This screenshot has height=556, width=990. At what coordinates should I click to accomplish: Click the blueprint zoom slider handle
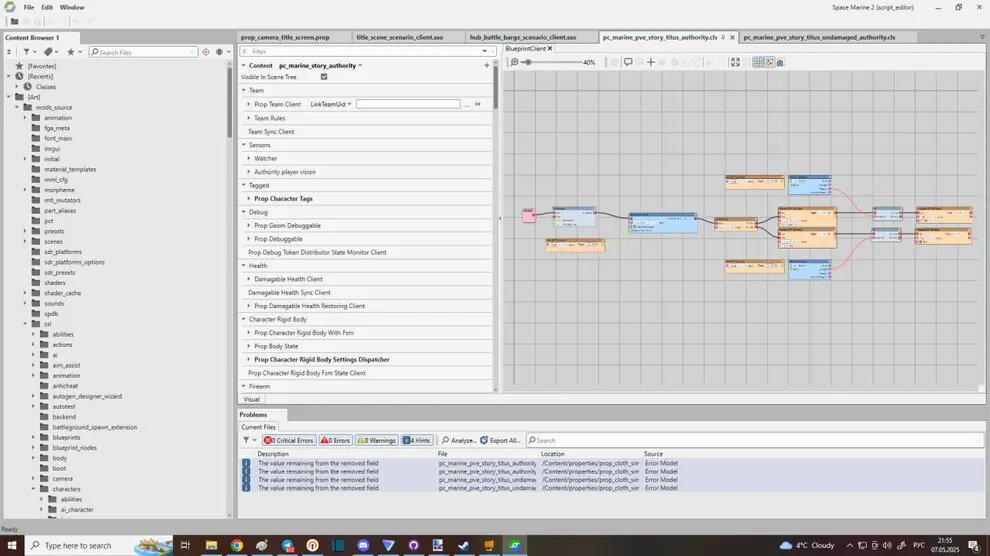[x=528, y=62]
